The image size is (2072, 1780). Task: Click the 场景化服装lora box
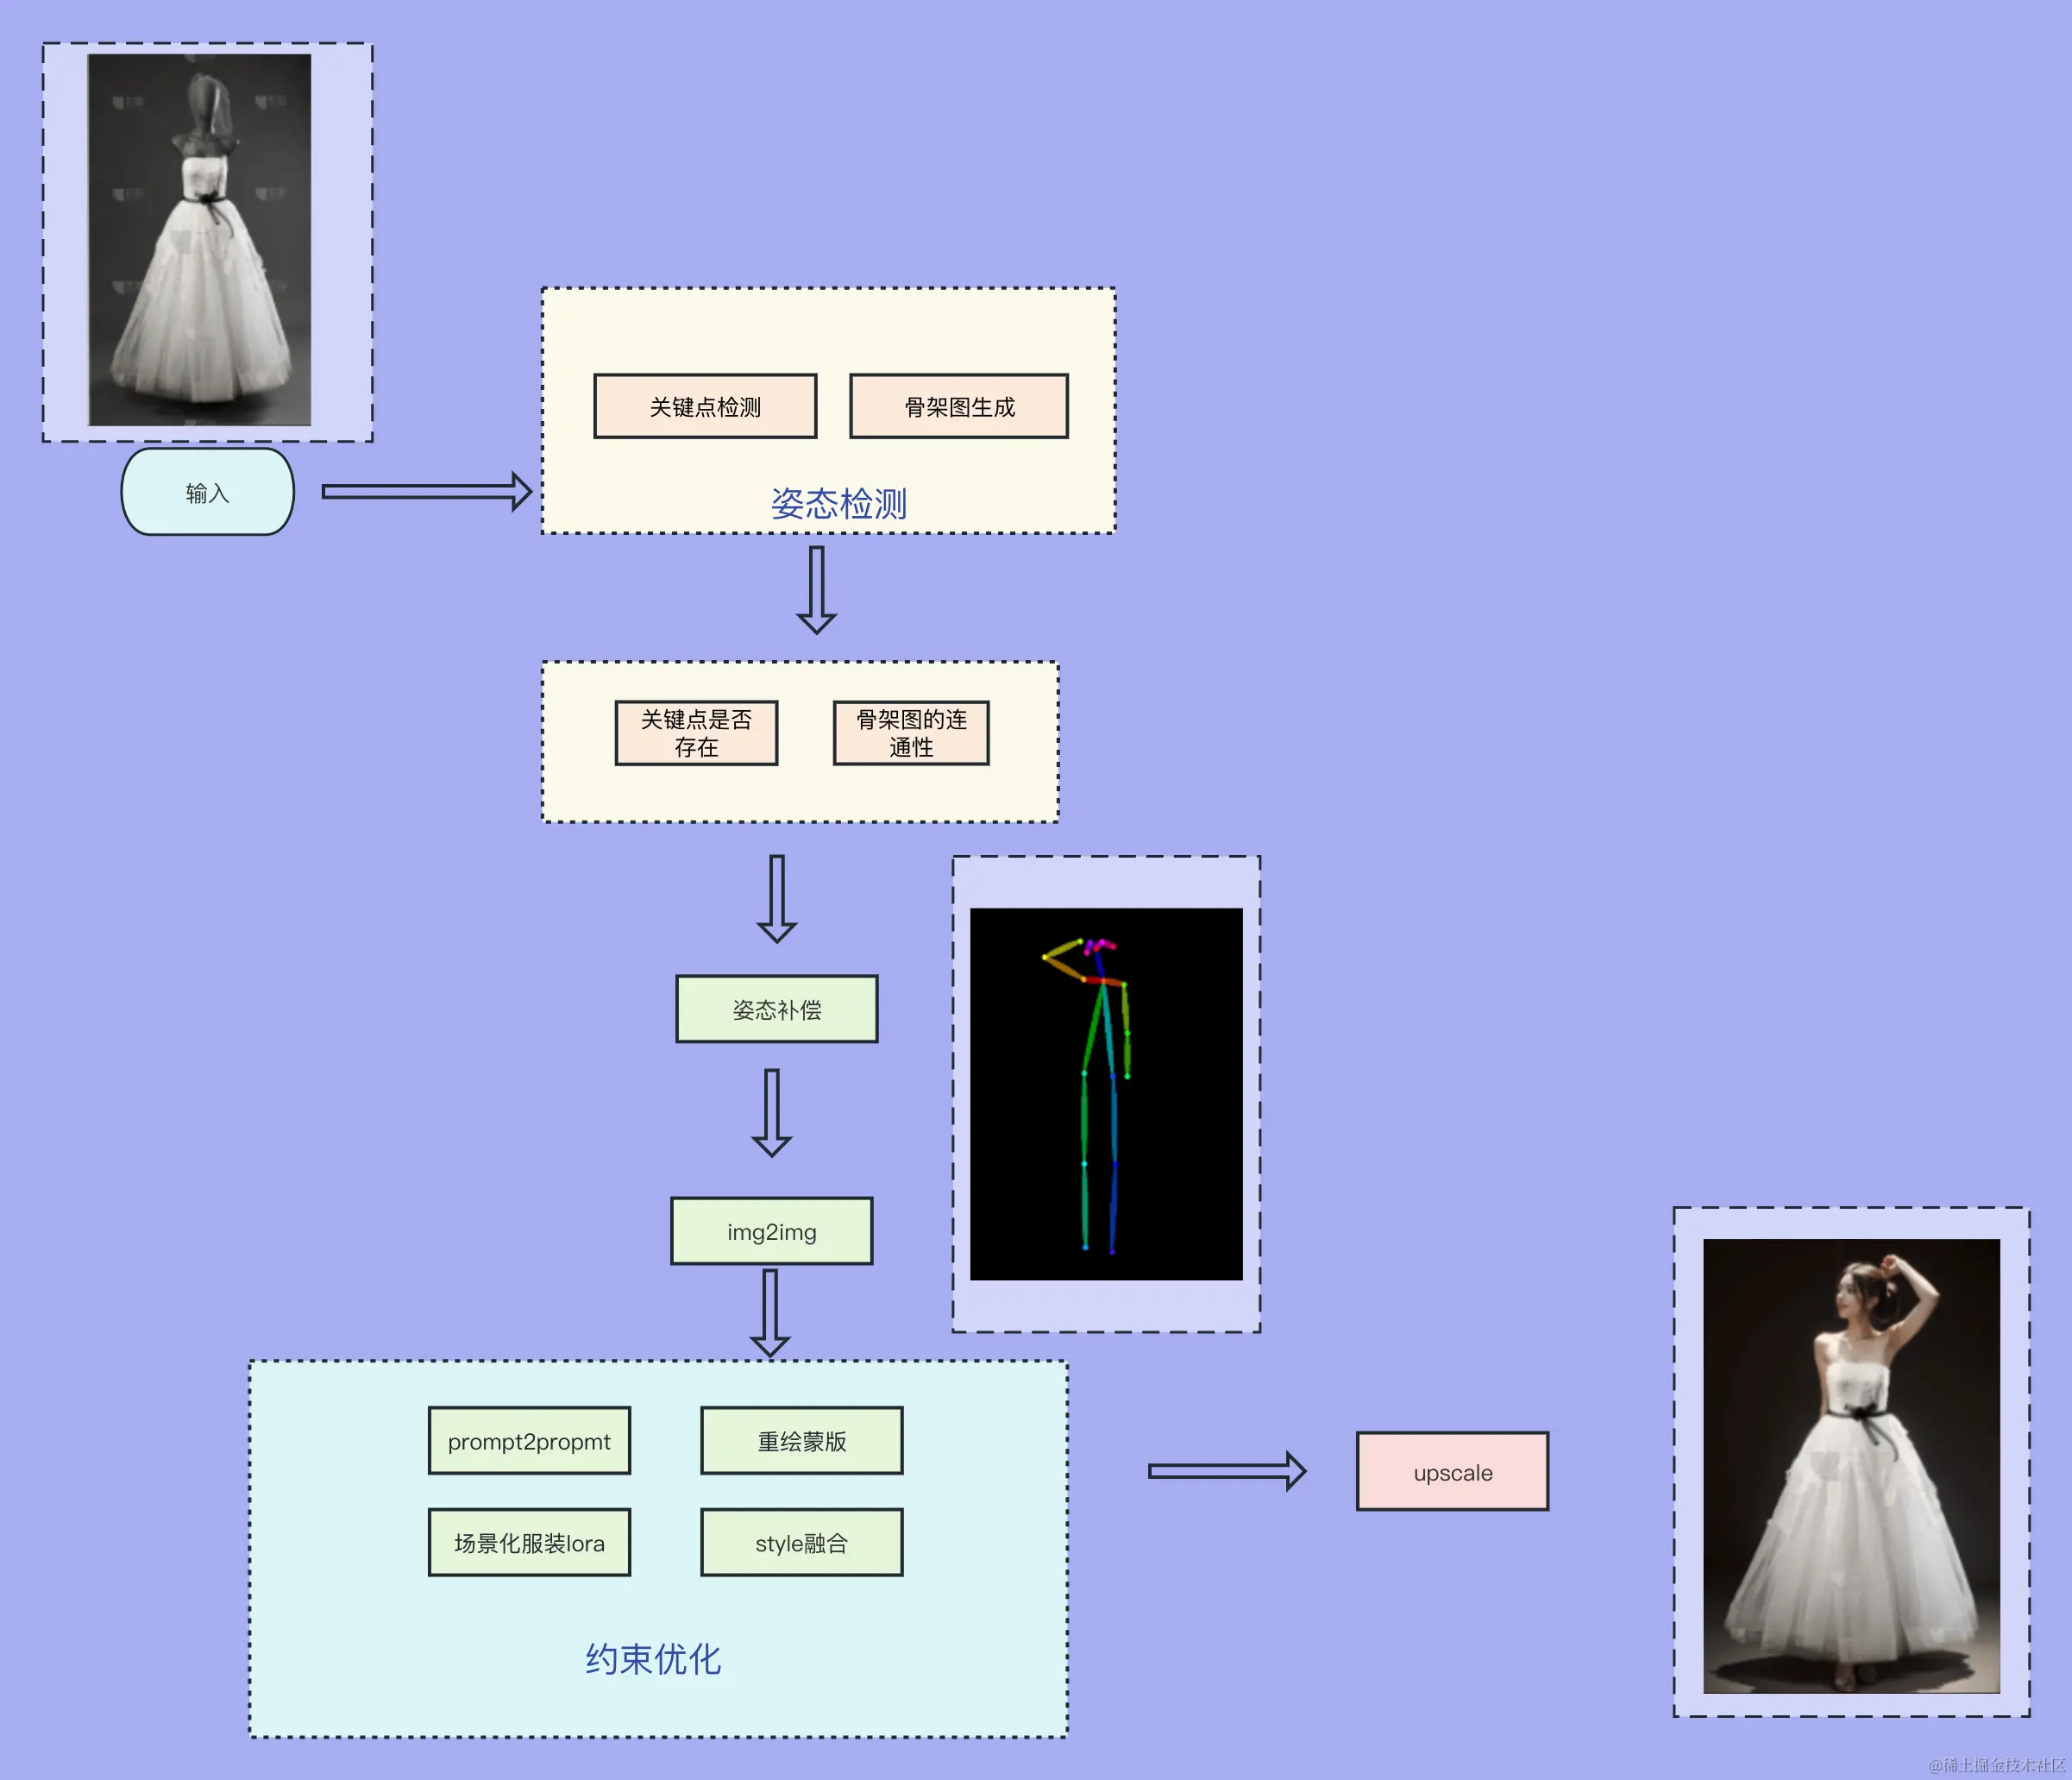[529, 1543]
